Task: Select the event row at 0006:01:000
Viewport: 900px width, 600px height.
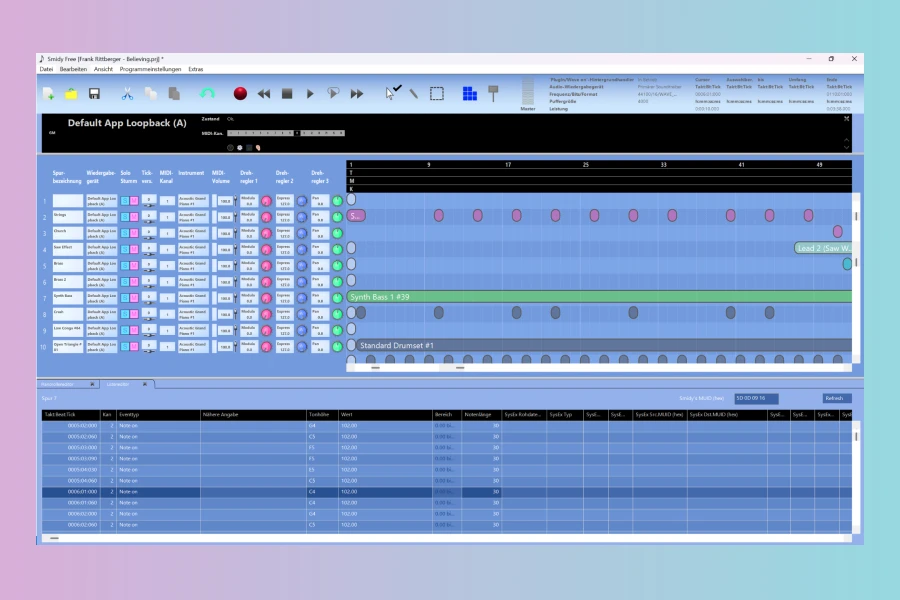Action: coord(446,492)
